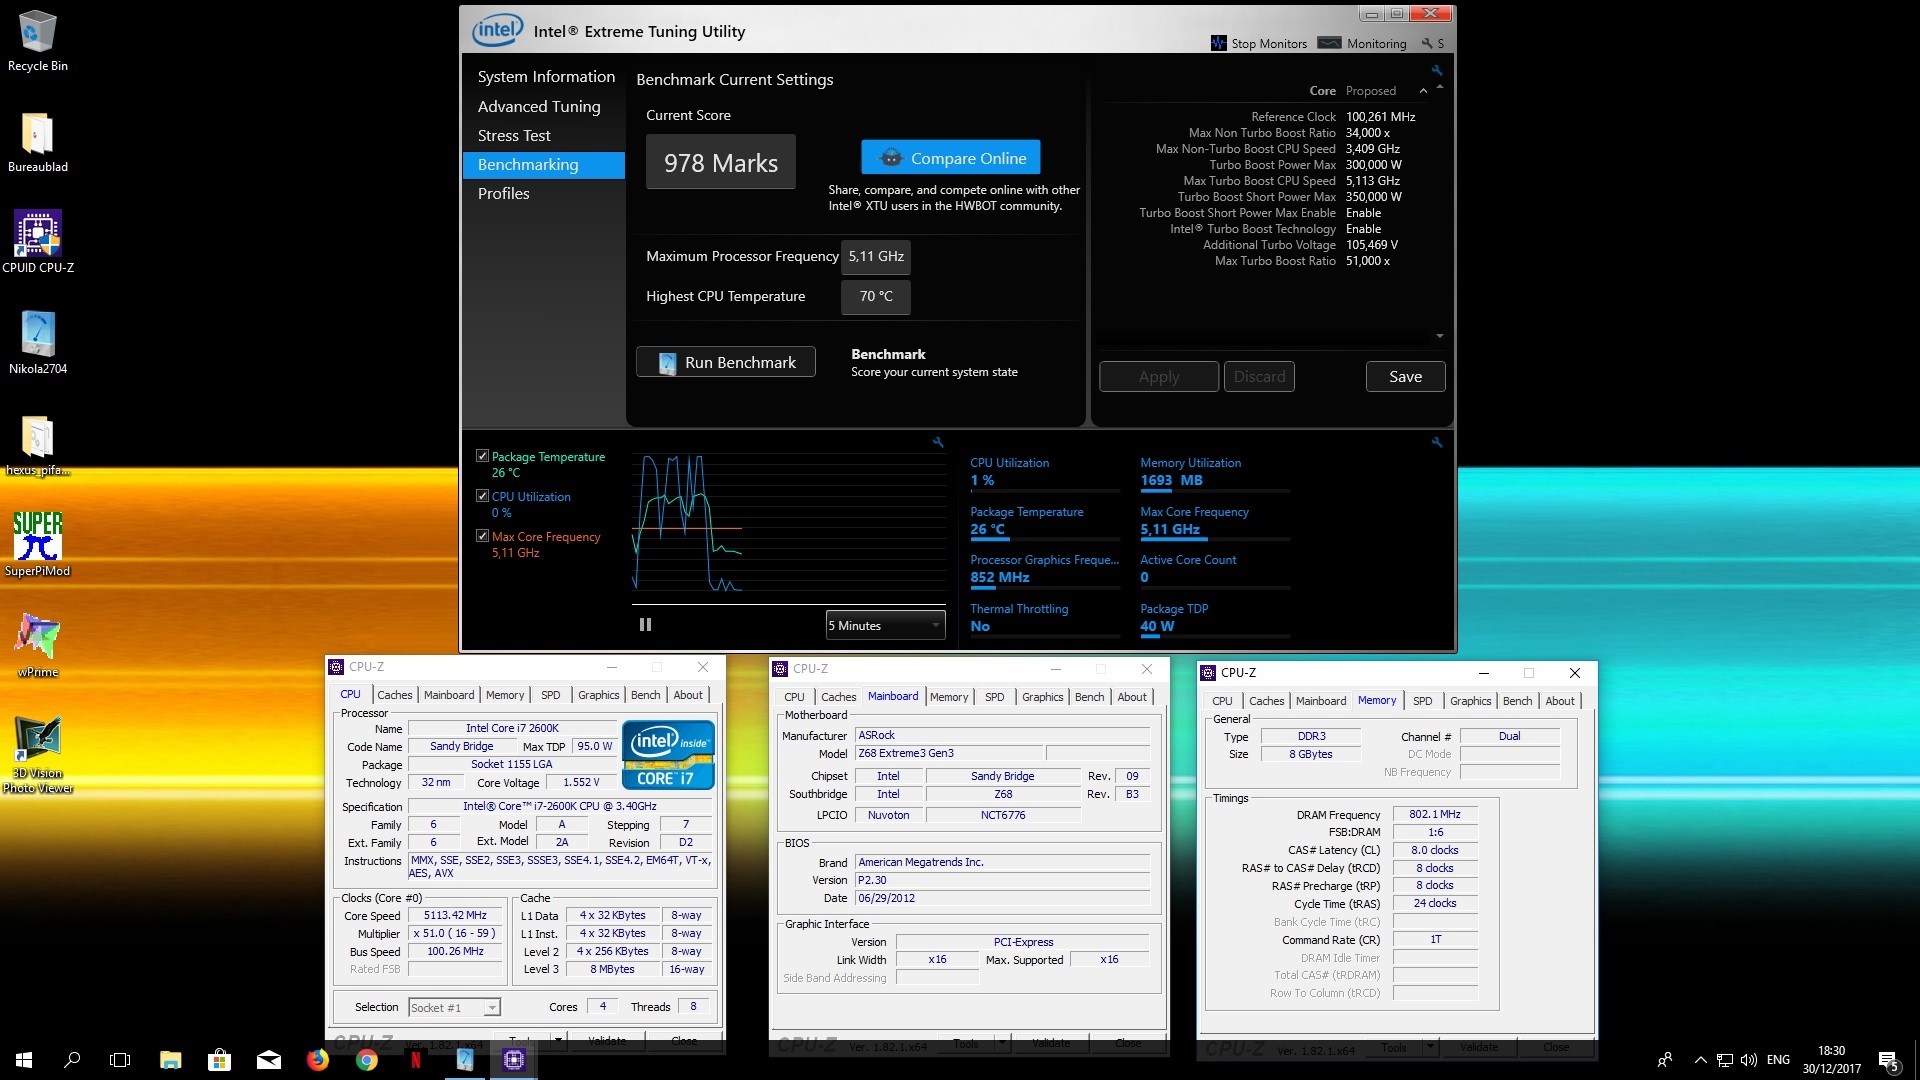1920x1080 pixels.
Task: Uncheck the Max Core Frequency graph checkbox
Action: click(x=482, y=536)
